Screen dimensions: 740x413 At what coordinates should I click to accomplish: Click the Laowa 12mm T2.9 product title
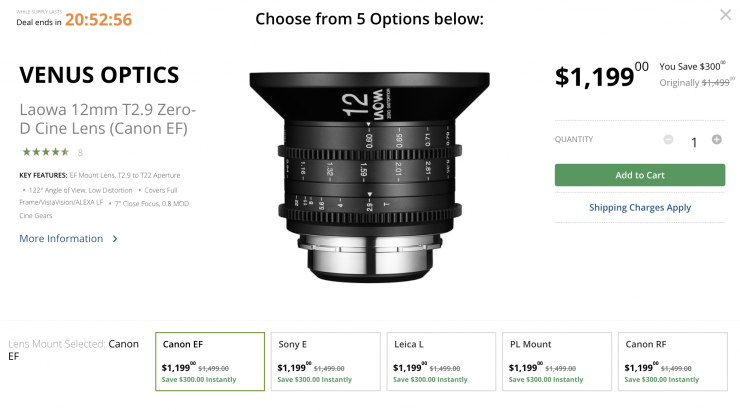(108, 119)
